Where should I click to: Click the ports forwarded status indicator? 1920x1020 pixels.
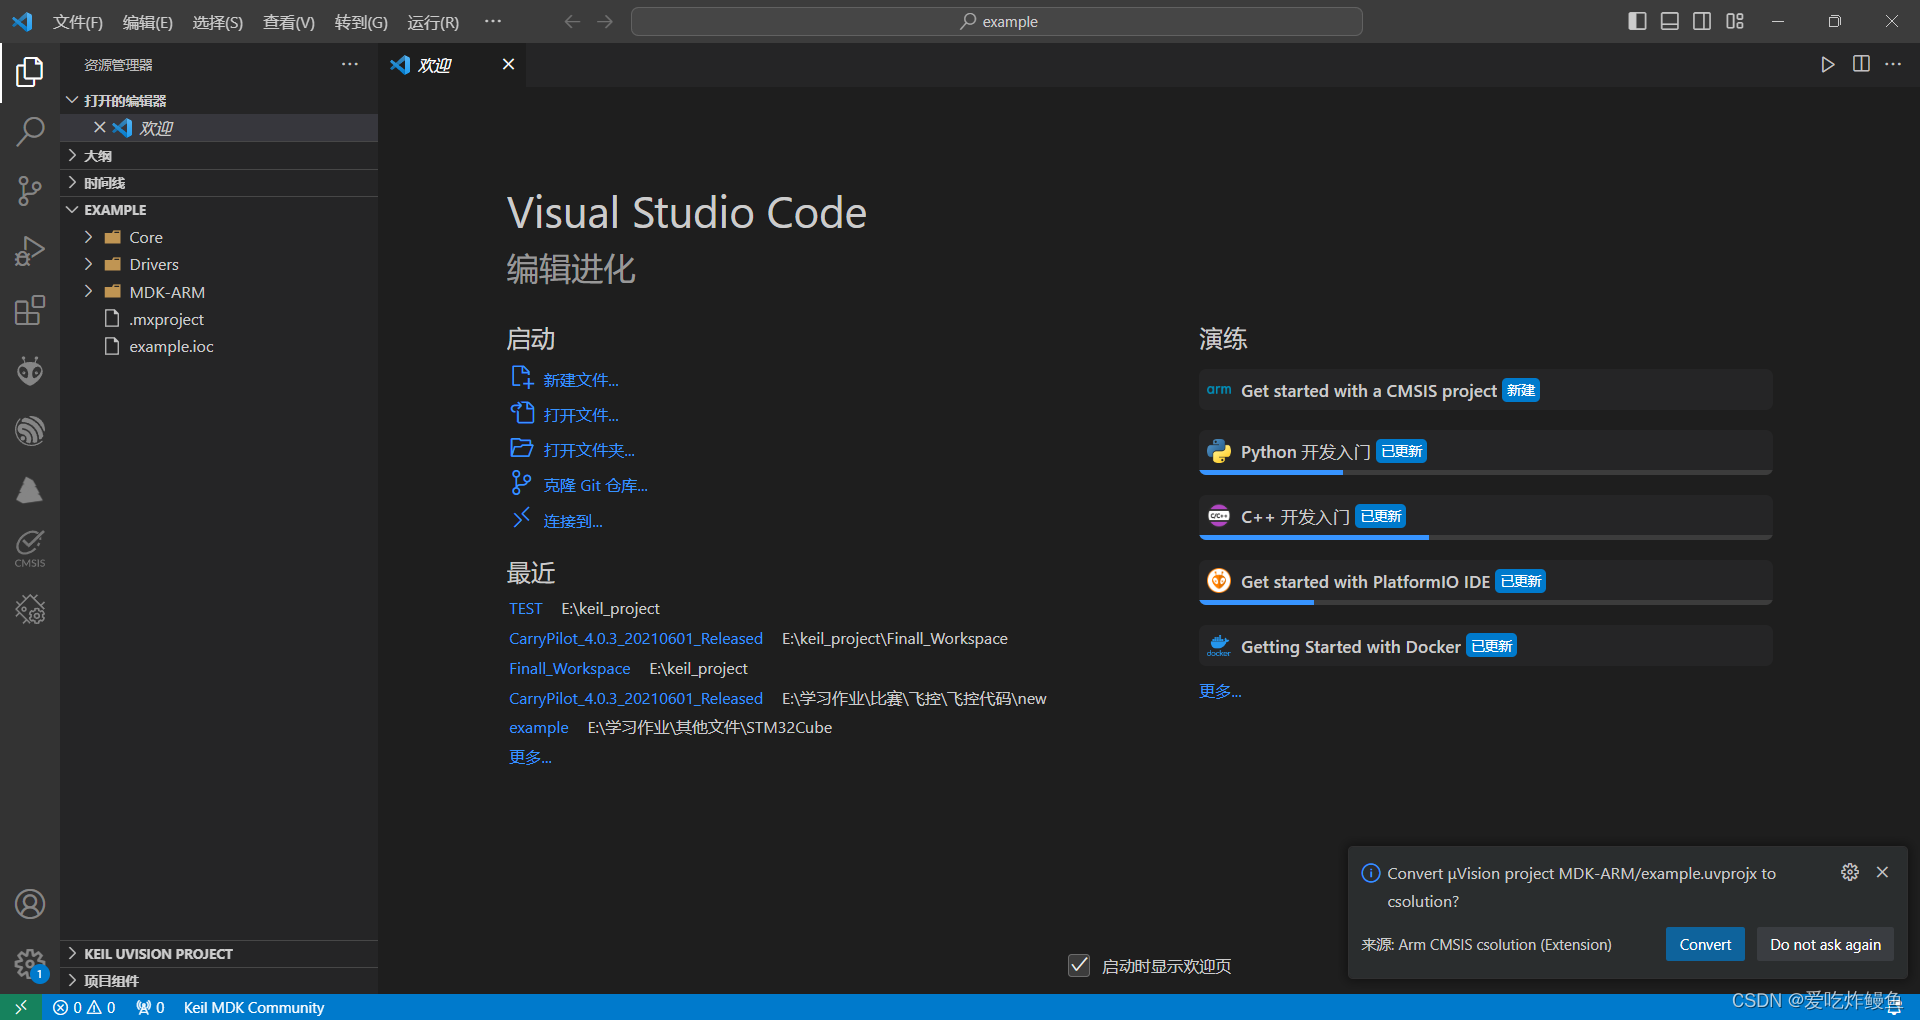click(150, 1007)
